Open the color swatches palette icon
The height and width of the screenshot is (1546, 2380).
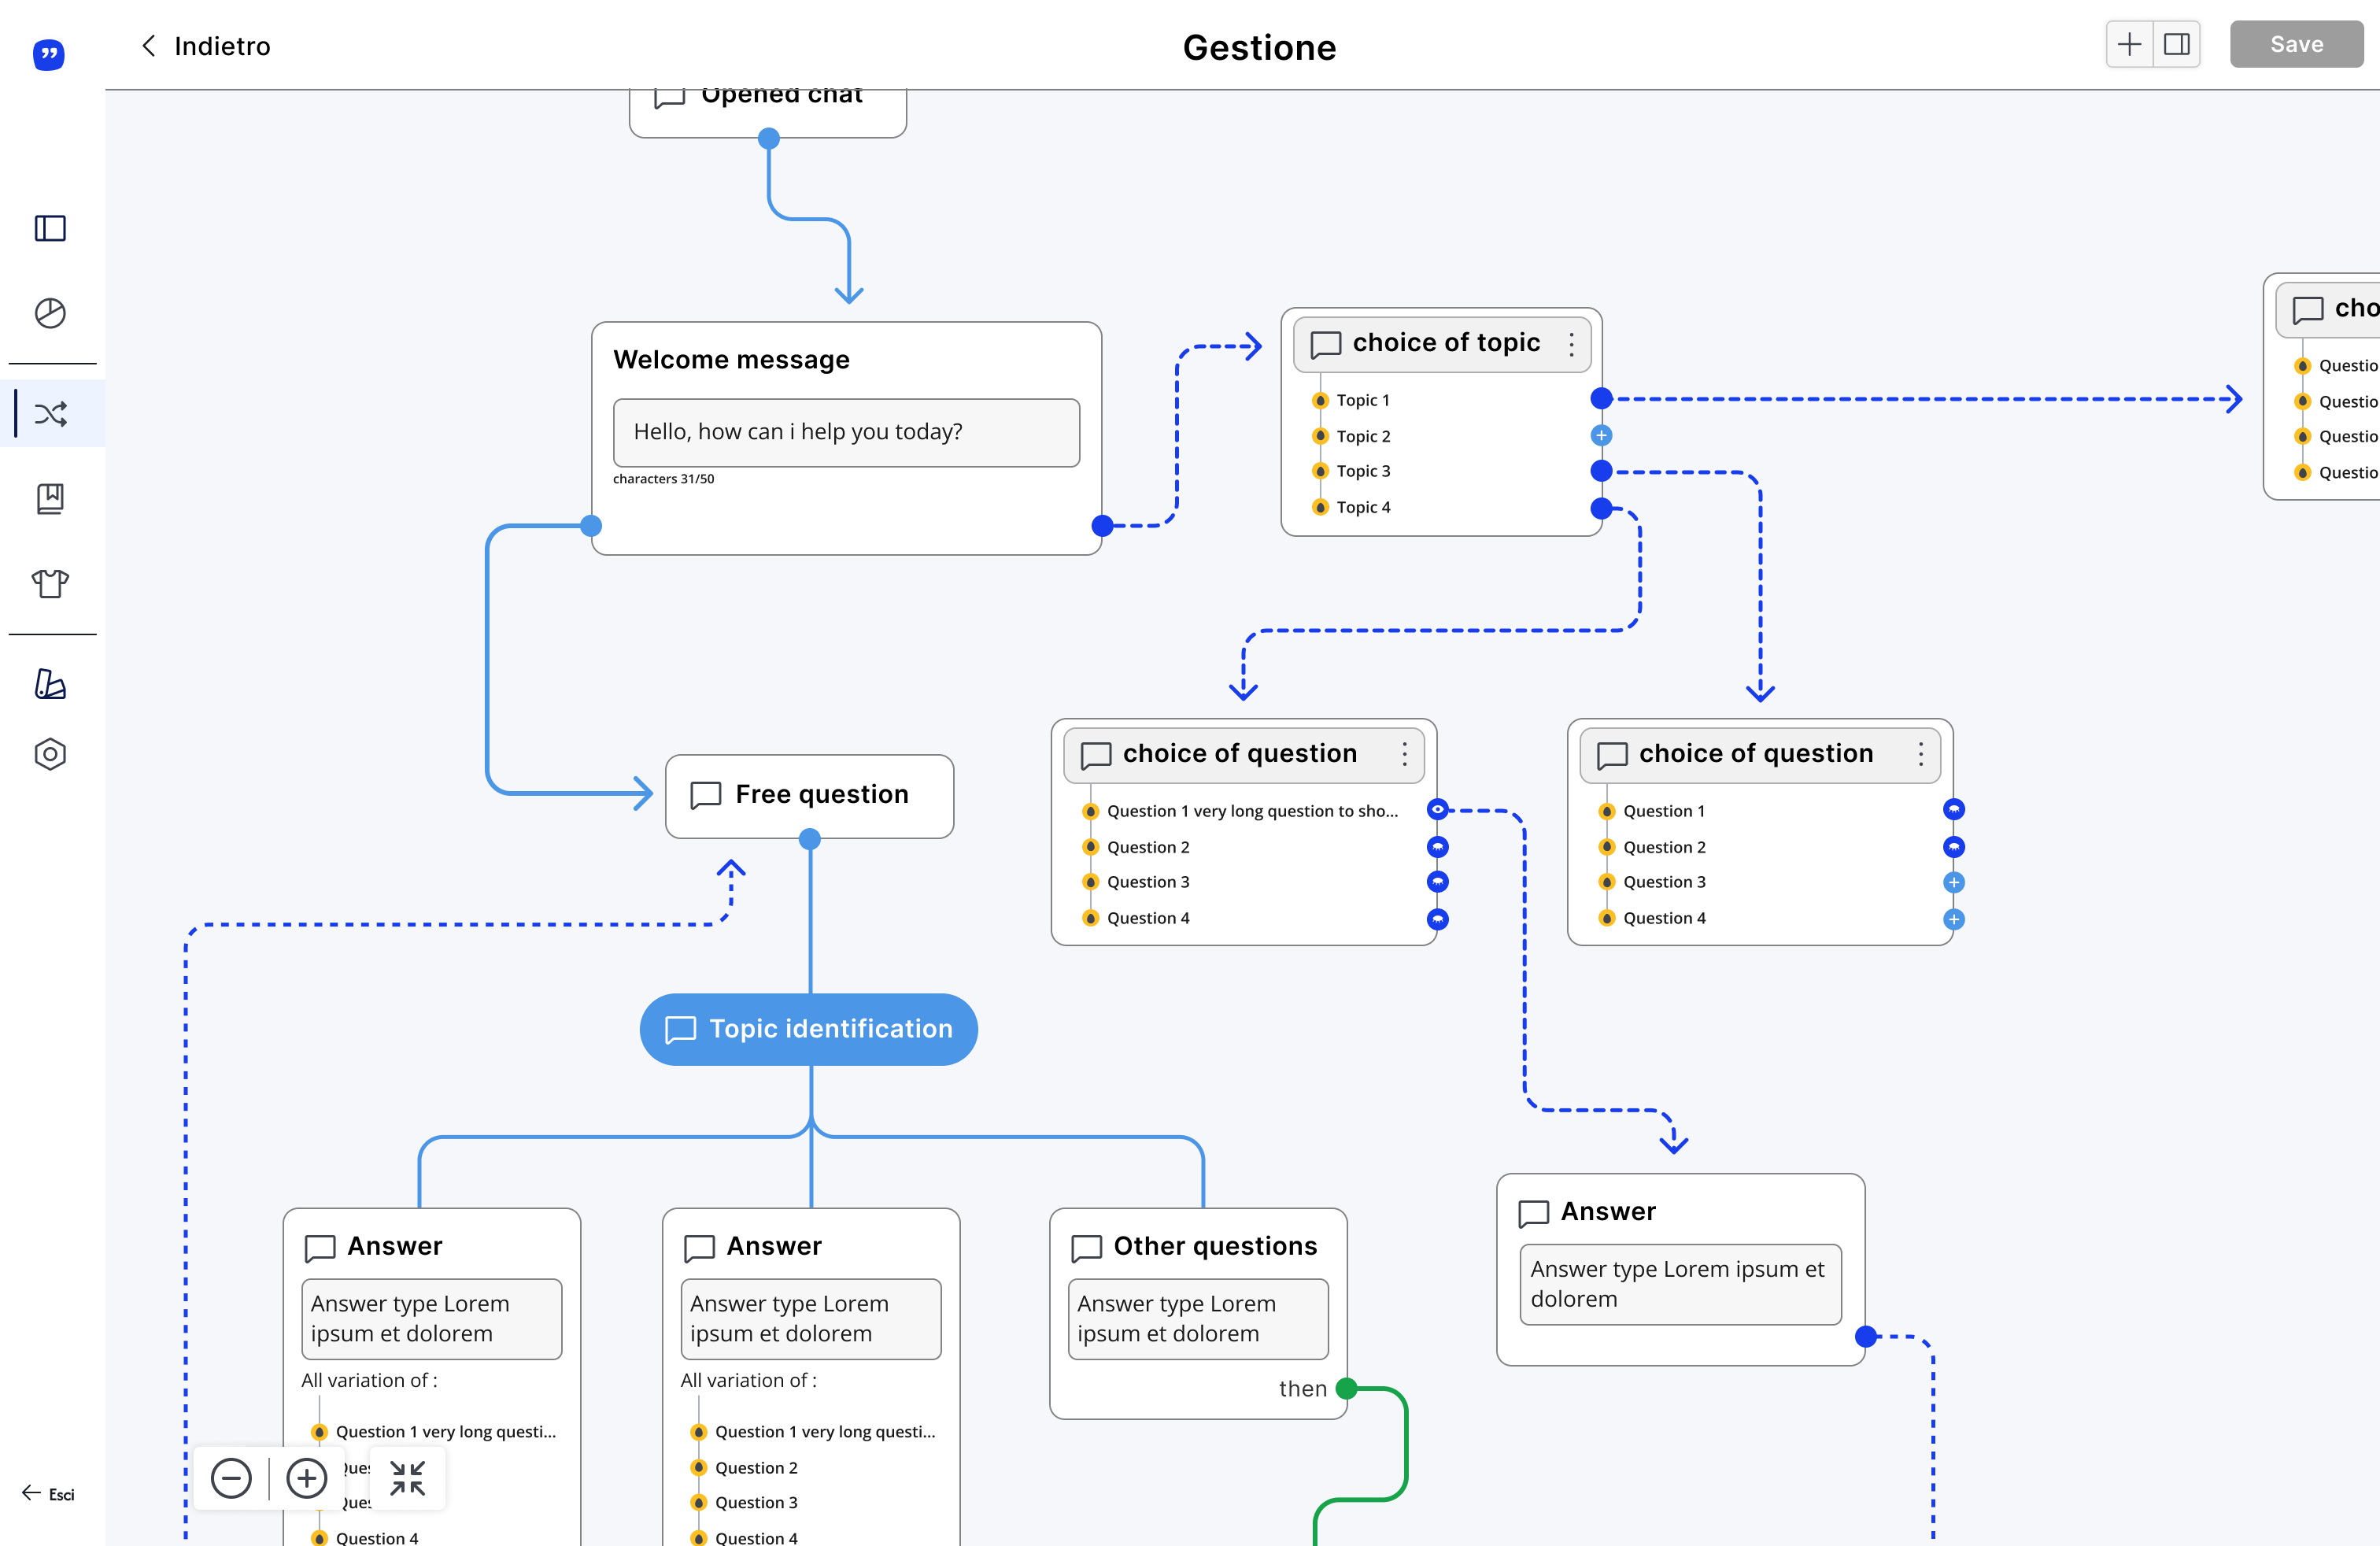click(50, 684)
